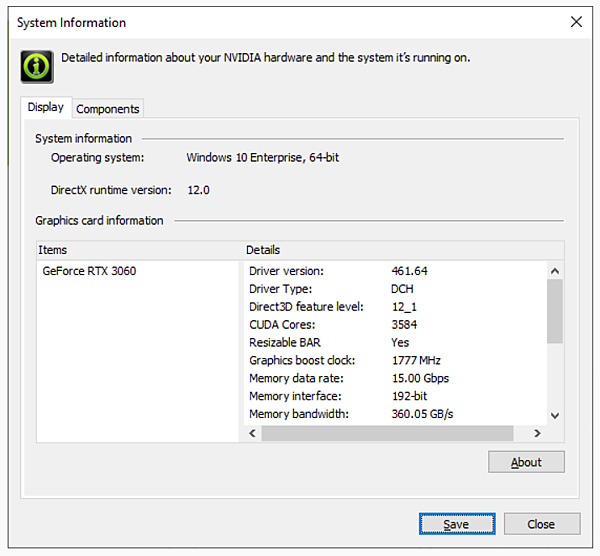The image size is (600, 556).
Task: Click the Close button
Action: (542, 524)
